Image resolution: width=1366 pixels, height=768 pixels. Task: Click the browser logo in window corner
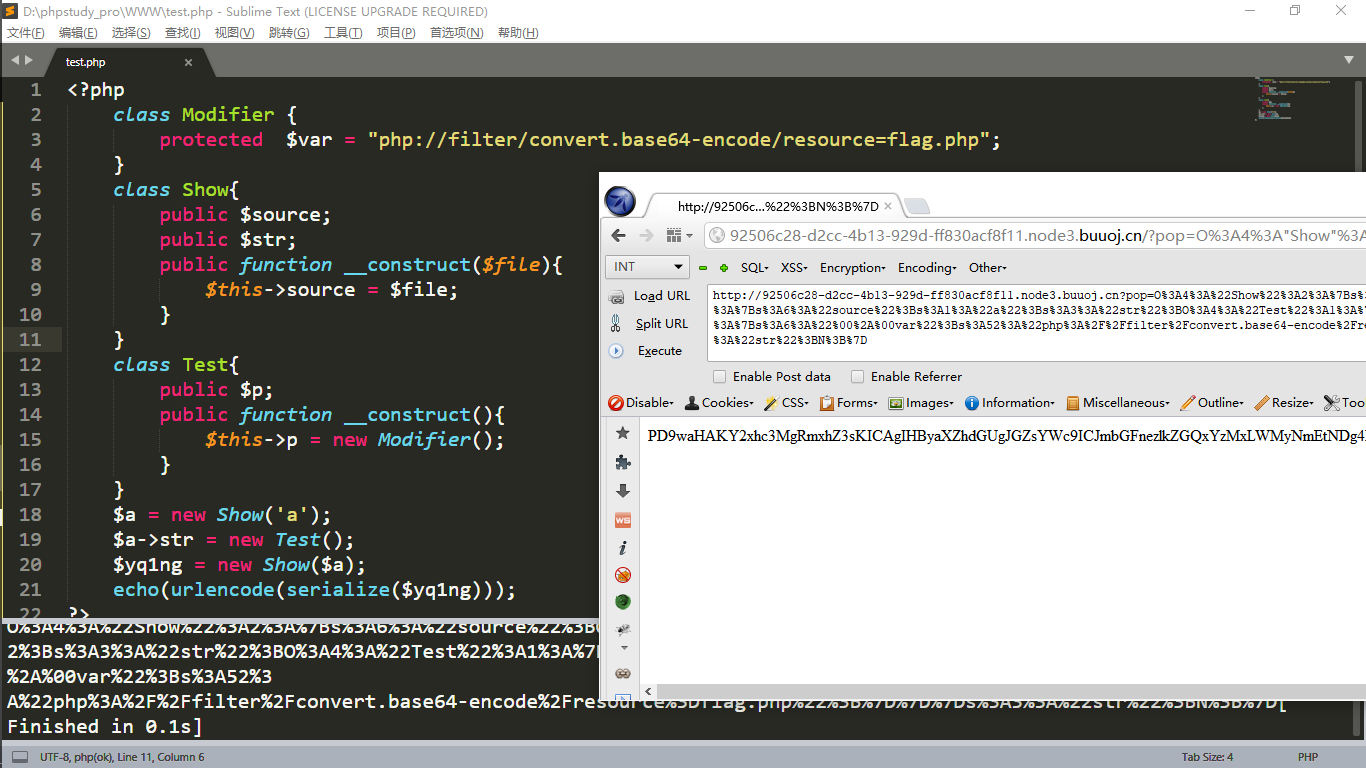[620, 201]
